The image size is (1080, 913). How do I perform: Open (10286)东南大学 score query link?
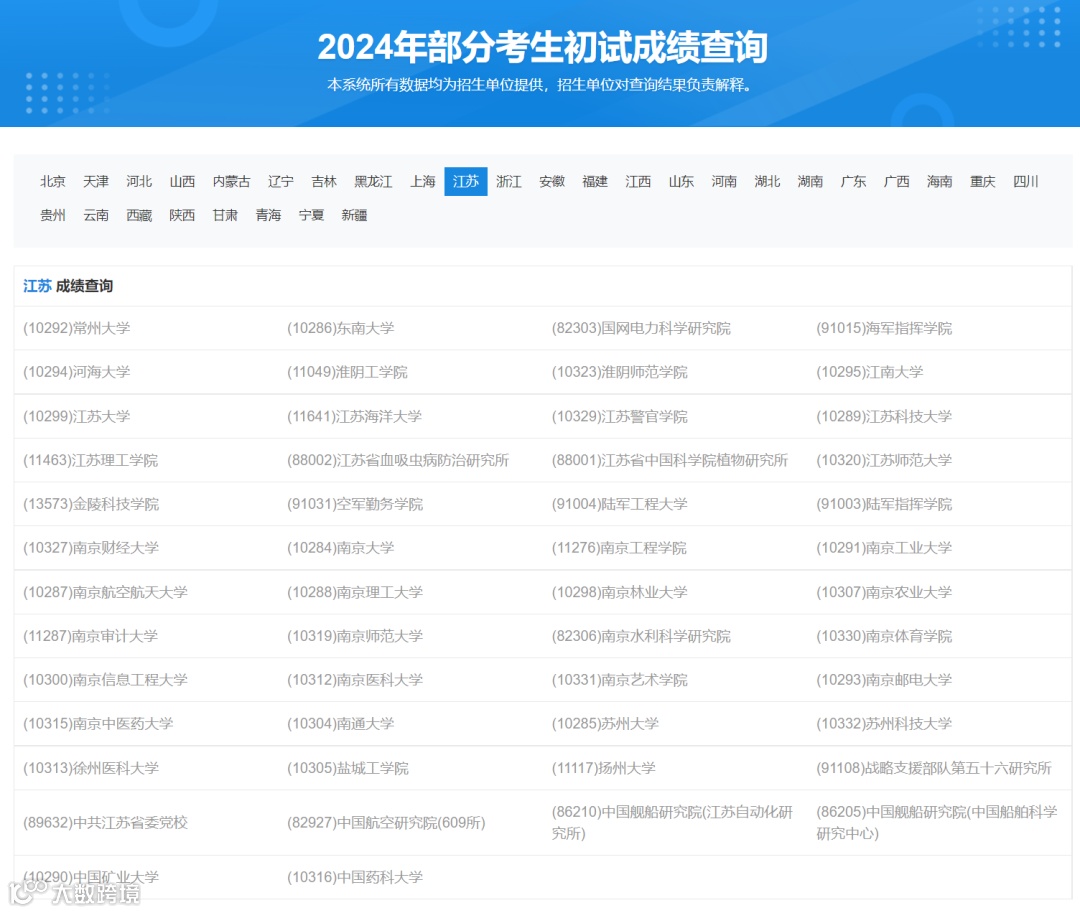pos(340,328)
